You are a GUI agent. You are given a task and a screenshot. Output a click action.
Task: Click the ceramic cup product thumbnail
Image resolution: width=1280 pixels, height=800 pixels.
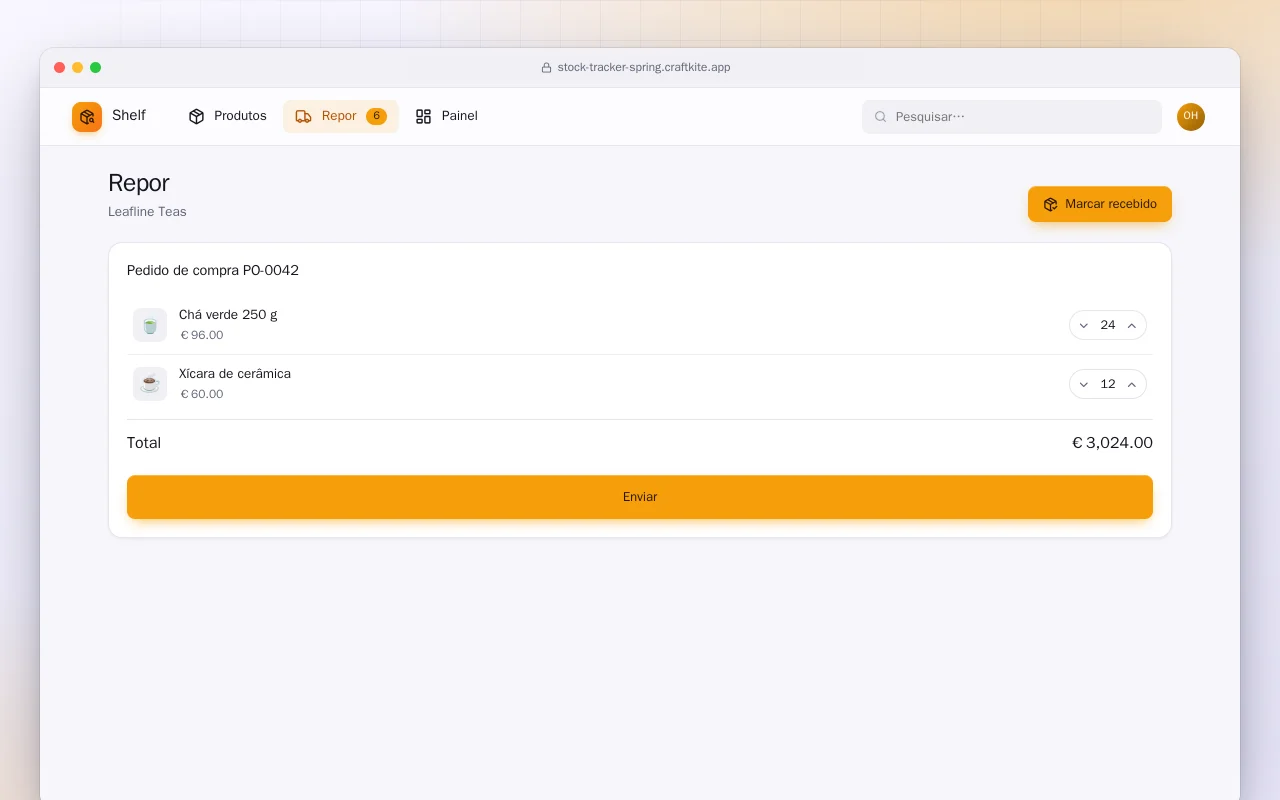tap(150, 384)
